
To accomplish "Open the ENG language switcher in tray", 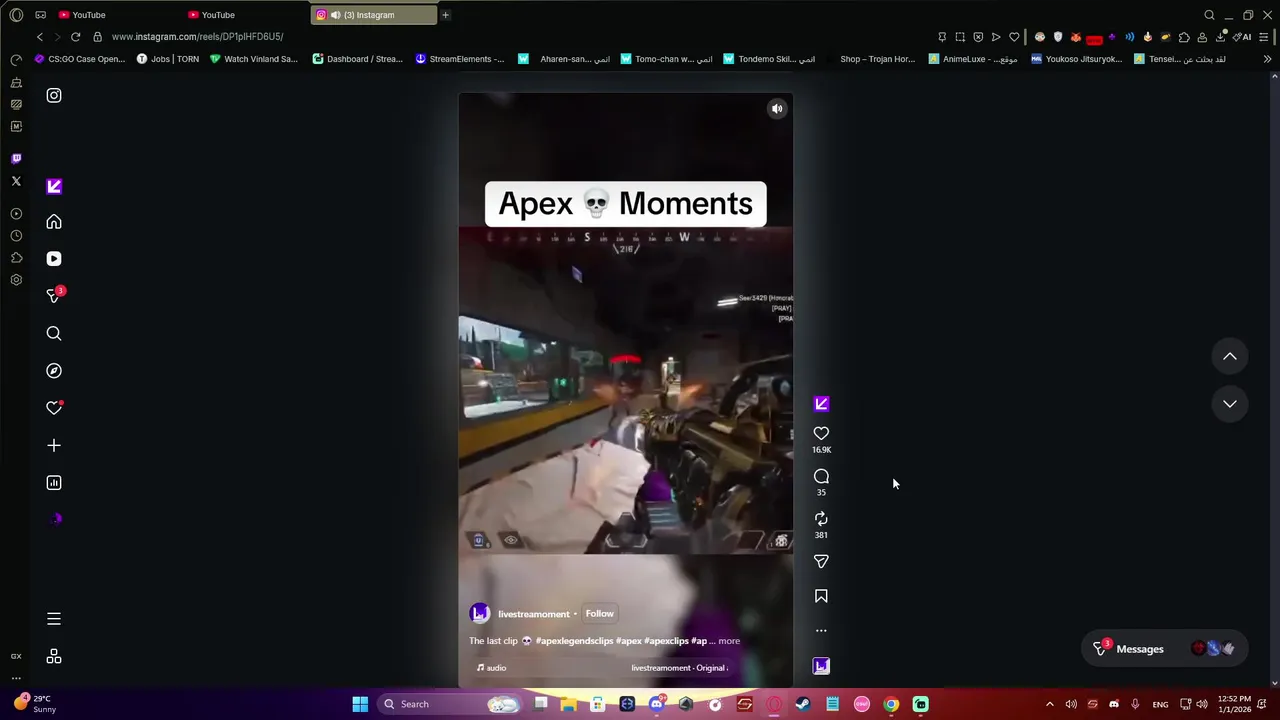I will 1160,704.
